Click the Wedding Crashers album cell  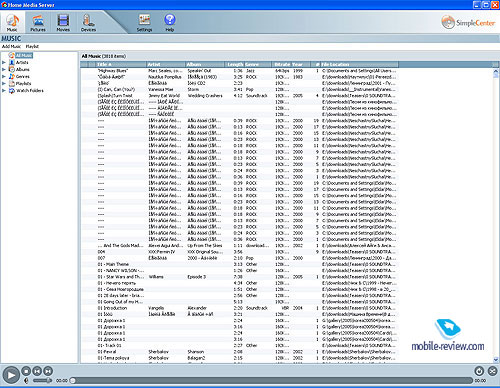[205, 96]
